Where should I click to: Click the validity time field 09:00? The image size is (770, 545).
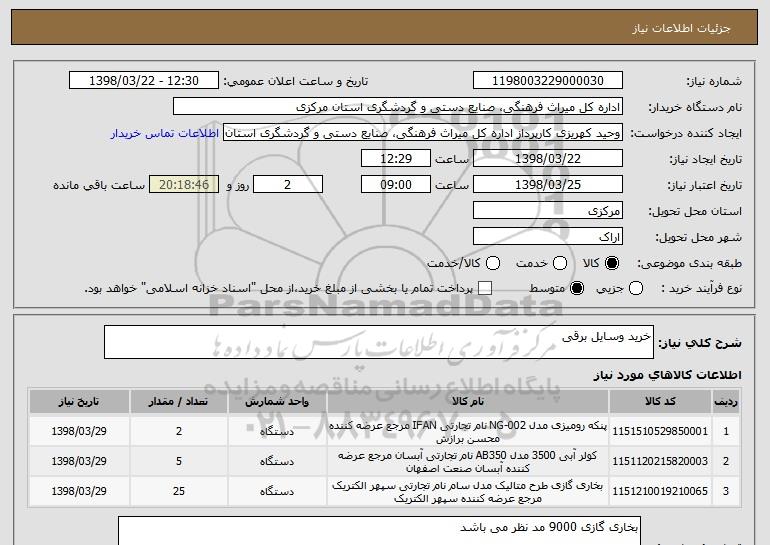[x=396, y=185]
